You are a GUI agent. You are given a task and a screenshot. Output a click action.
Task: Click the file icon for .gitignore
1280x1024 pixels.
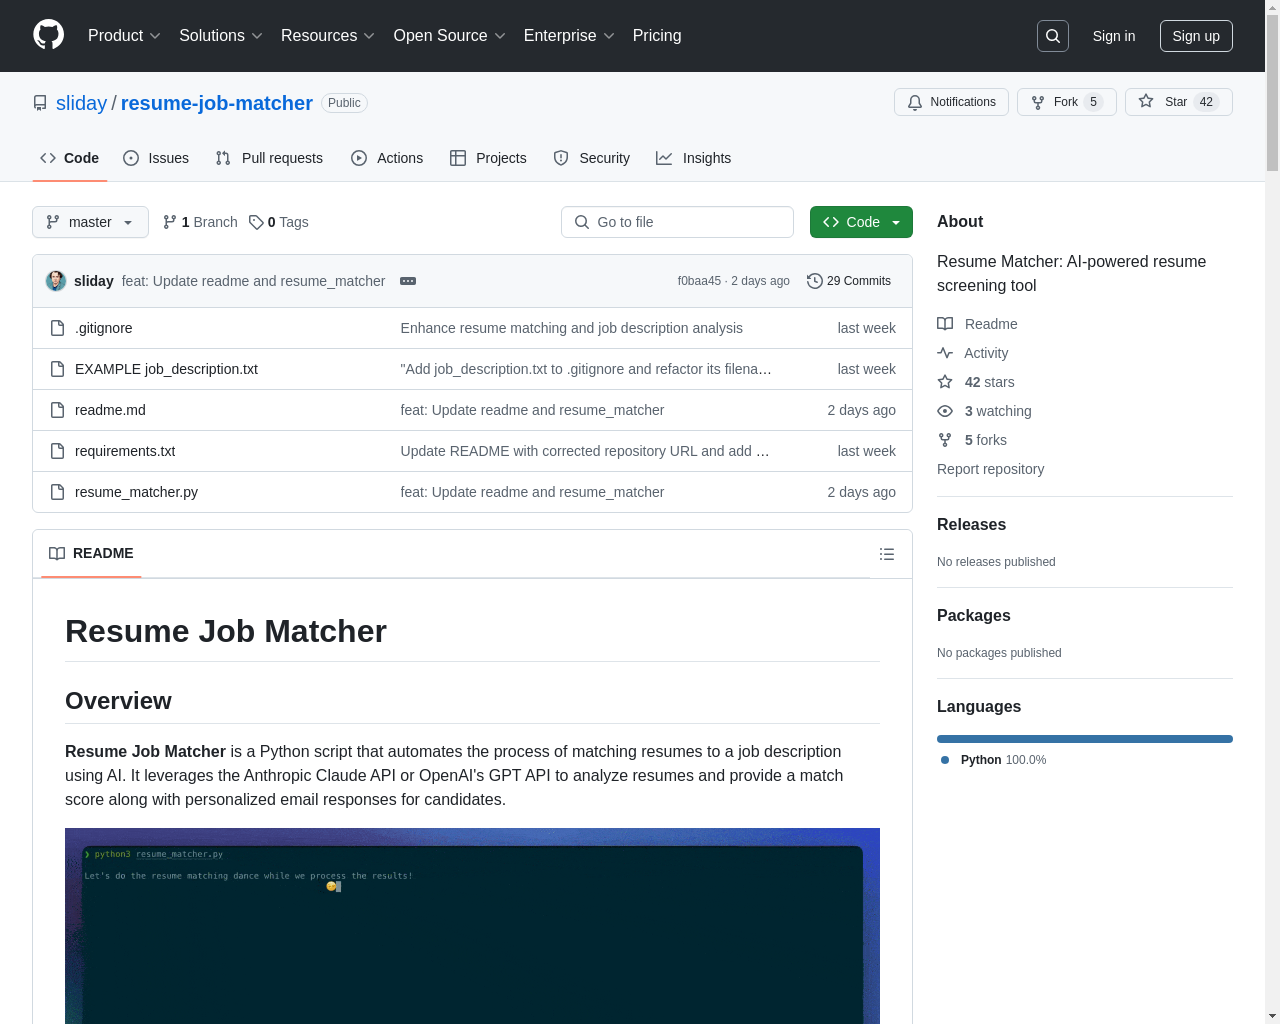58,328
